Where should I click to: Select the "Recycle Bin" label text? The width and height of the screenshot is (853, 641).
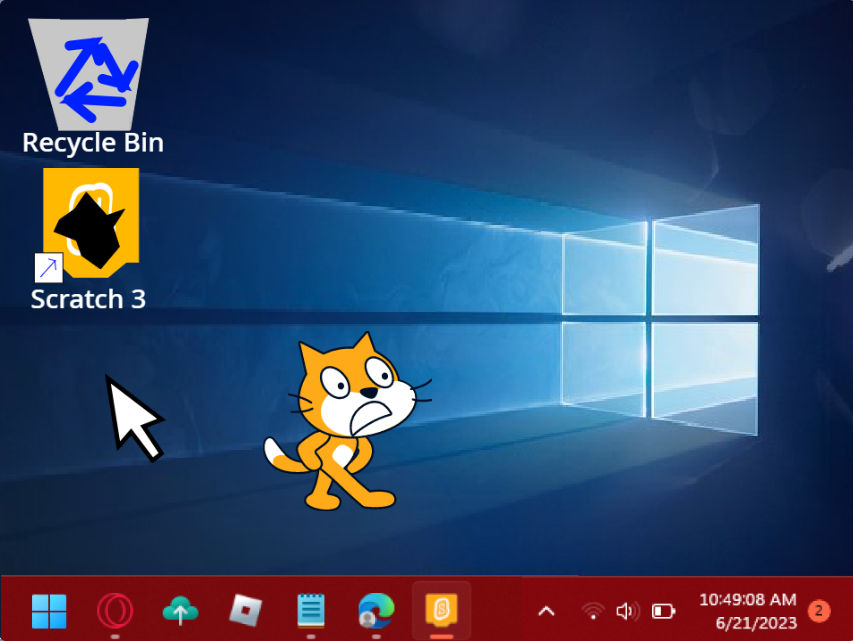[x=93, y=143]
